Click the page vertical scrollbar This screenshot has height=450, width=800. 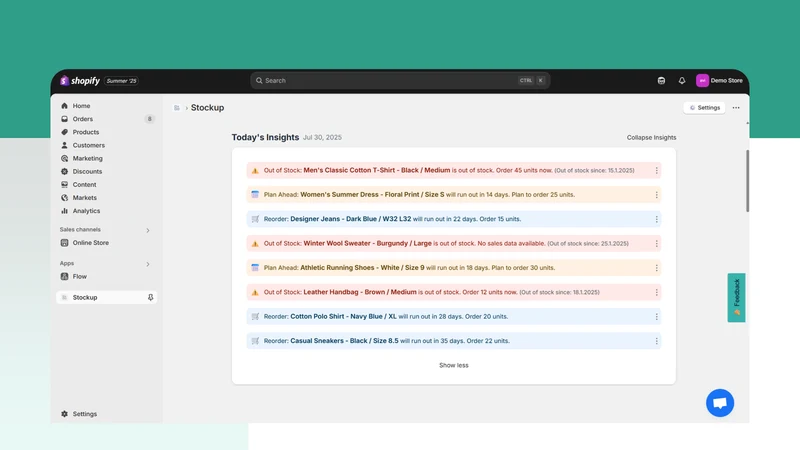pos(747,181)
